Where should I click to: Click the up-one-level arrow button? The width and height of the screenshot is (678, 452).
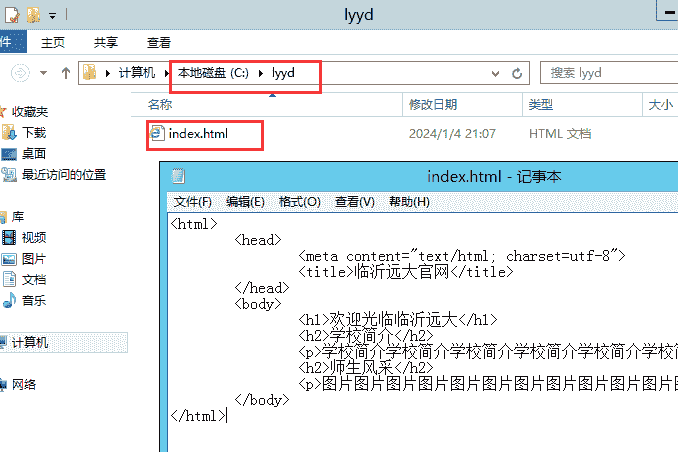66,72
